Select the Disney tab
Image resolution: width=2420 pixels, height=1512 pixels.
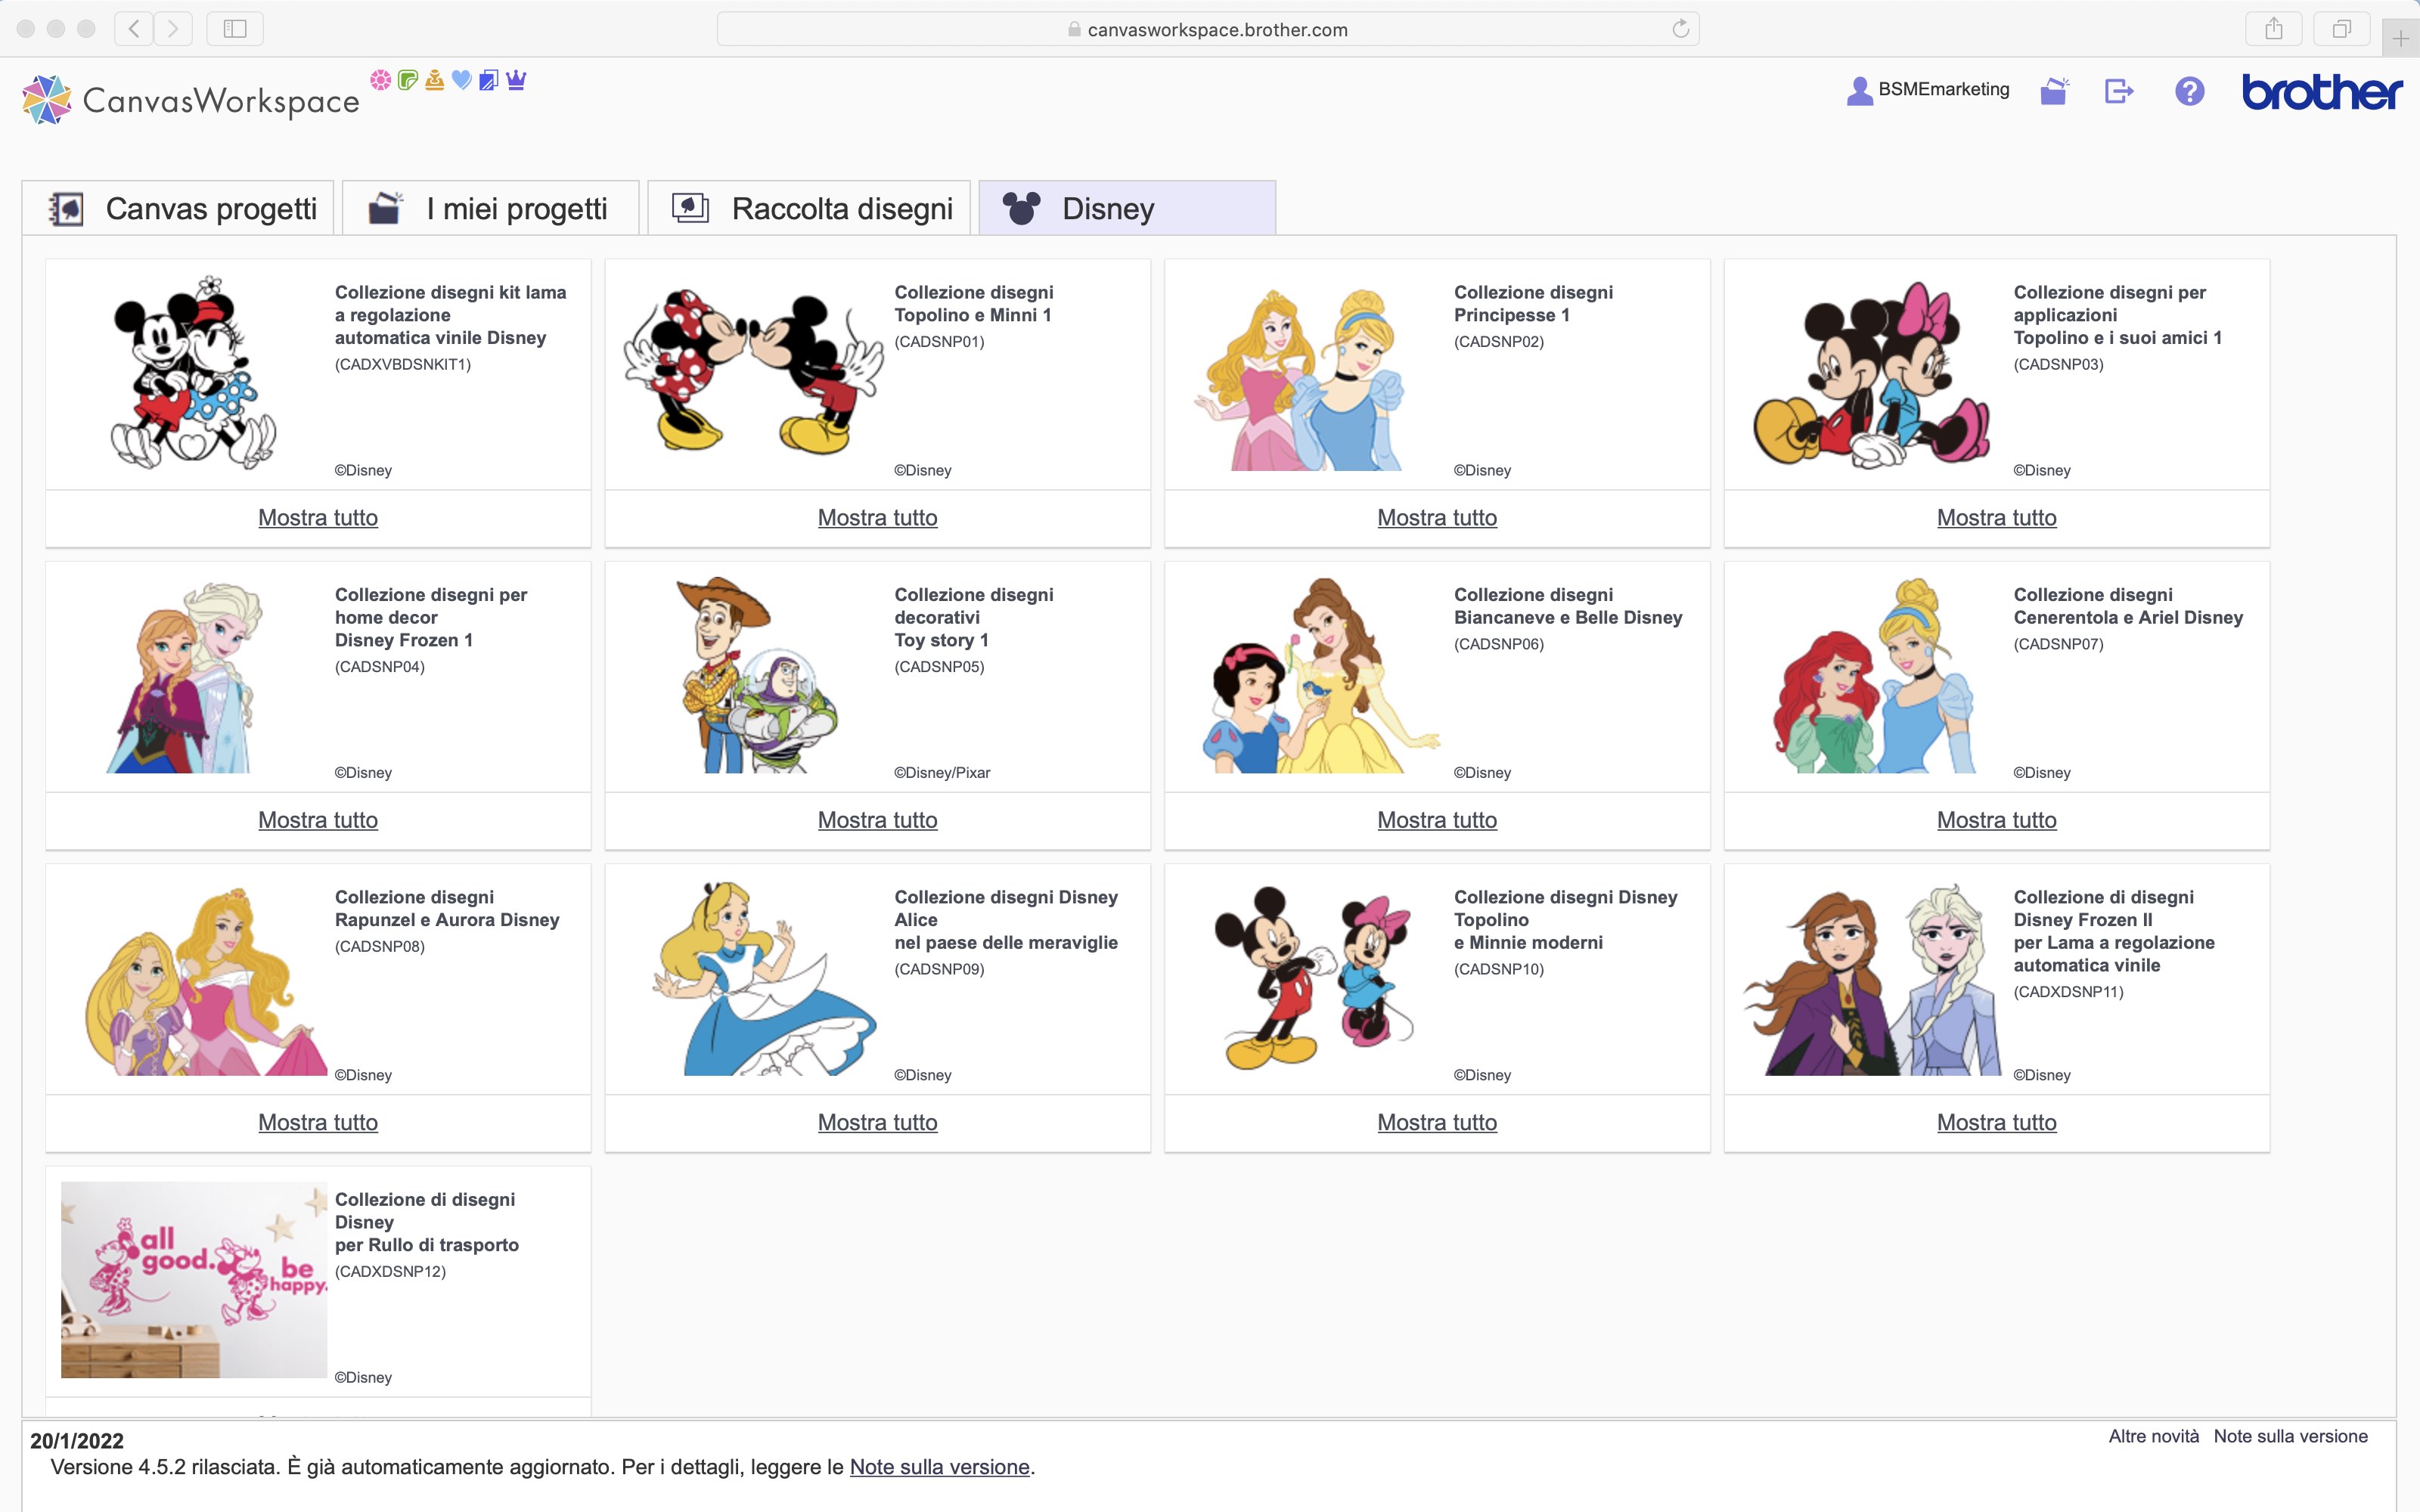(x=1127, y=208)
